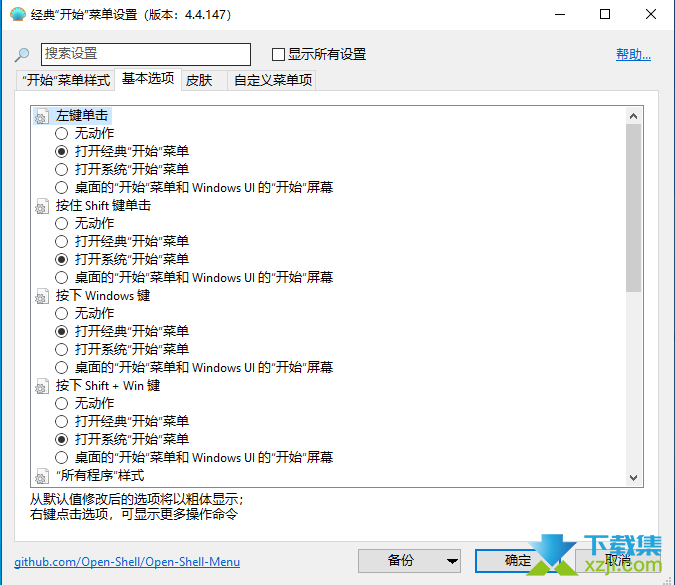Select the 按下 Windows 键 setting heading
The height and width of the screenshot is (585, 675).
pyautogui.click(x=103, y=296)
